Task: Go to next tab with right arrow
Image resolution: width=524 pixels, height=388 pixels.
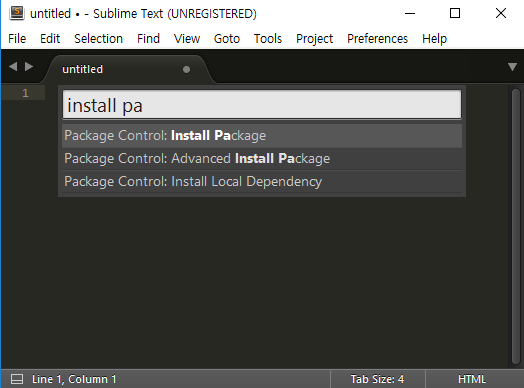Action: click(x=29, y=67)
